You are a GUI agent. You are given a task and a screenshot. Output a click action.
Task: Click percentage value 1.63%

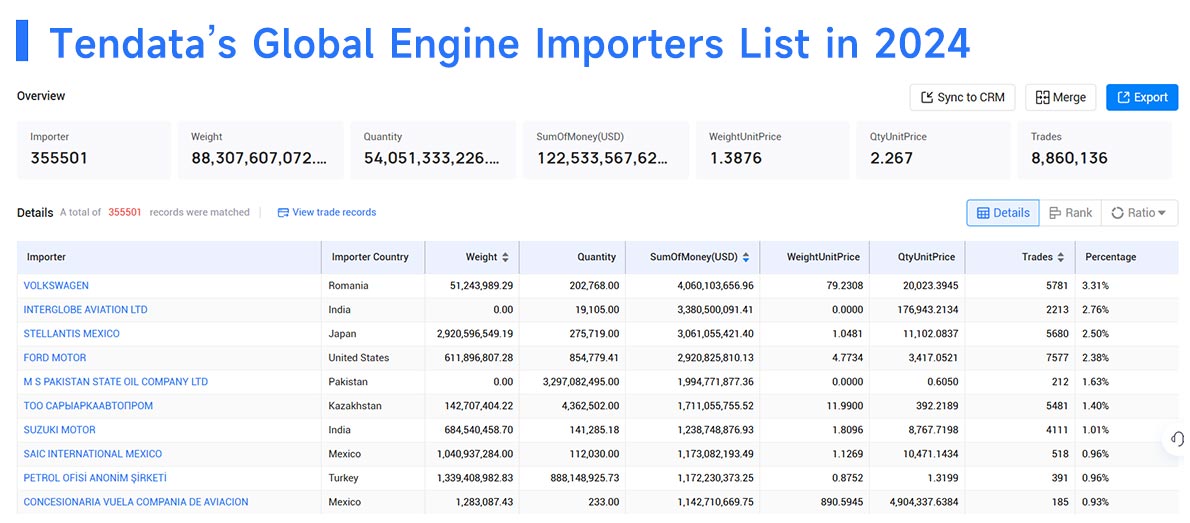point(1097,382)
